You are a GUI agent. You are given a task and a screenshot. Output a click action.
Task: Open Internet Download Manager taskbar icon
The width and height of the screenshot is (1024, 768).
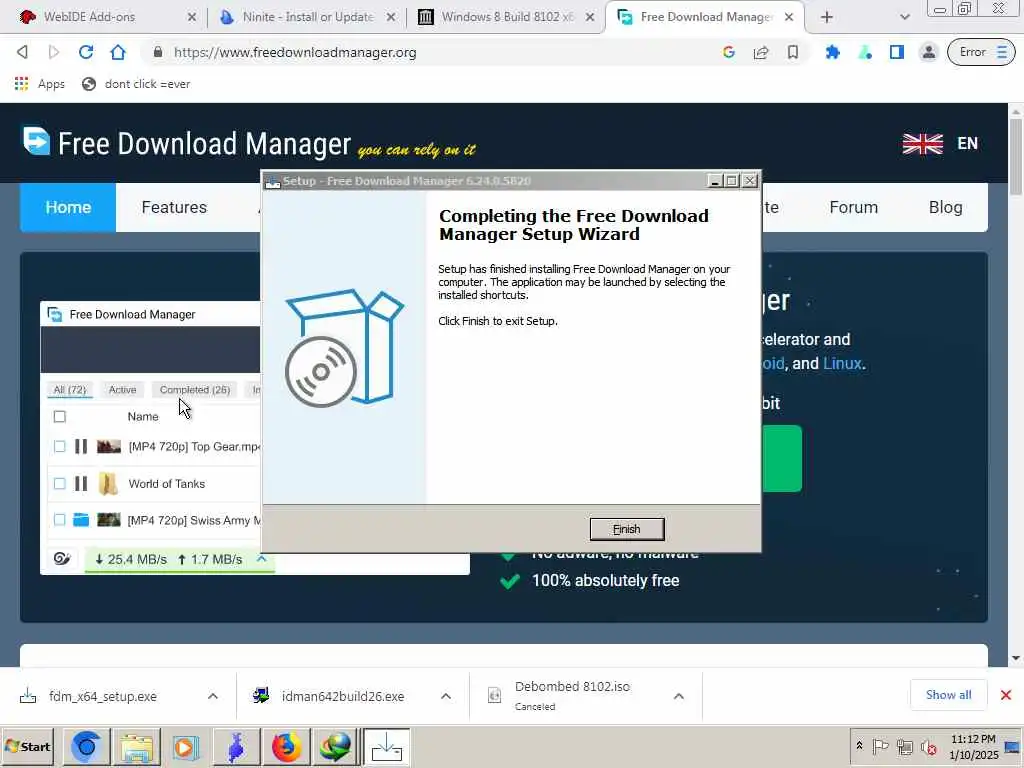click(x=336, y=746)
